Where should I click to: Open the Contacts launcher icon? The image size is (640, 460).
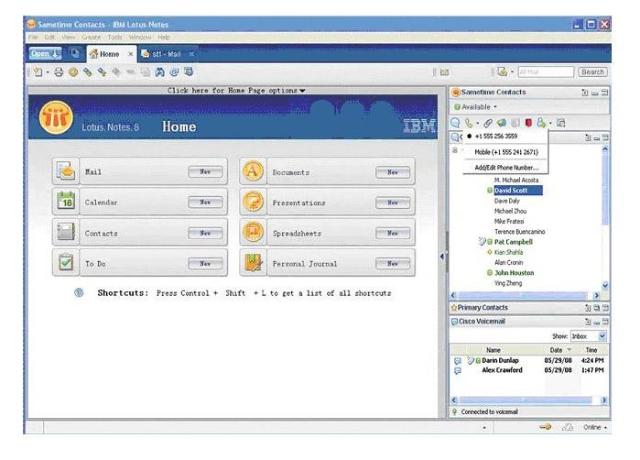pos(66,233)
